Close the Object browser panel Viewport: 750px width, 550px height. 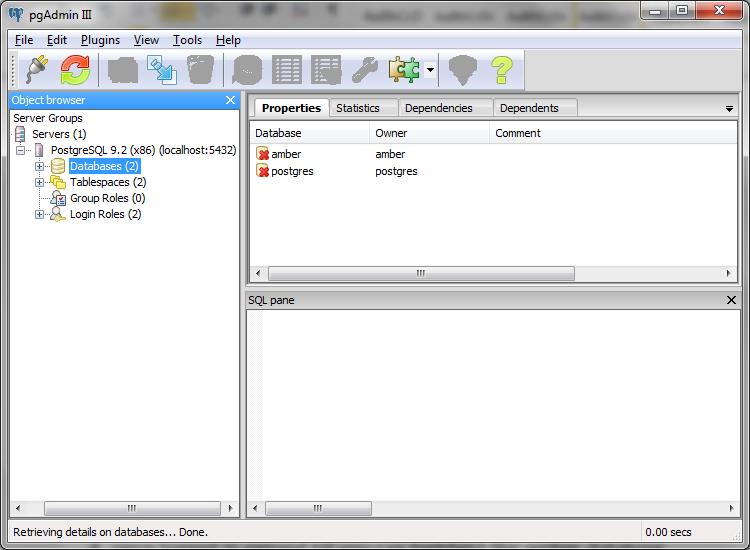[x=230, y=100]
